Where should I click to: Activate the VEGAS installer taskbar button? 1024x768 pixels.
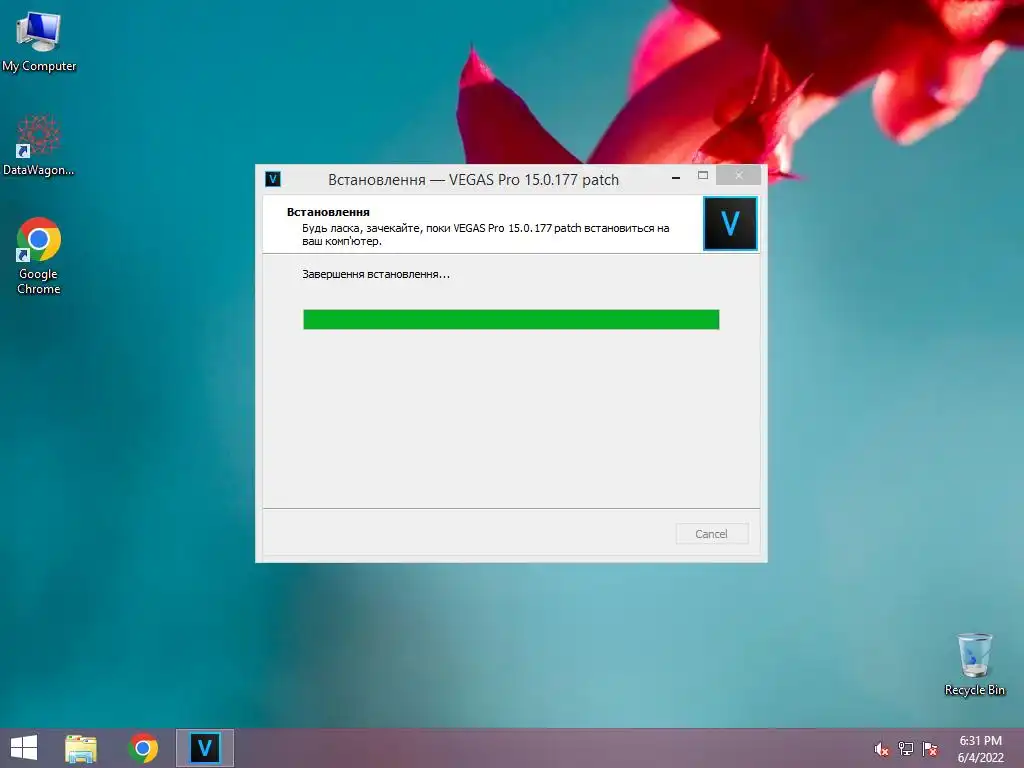pyautogui.click(x=204, y=748)
